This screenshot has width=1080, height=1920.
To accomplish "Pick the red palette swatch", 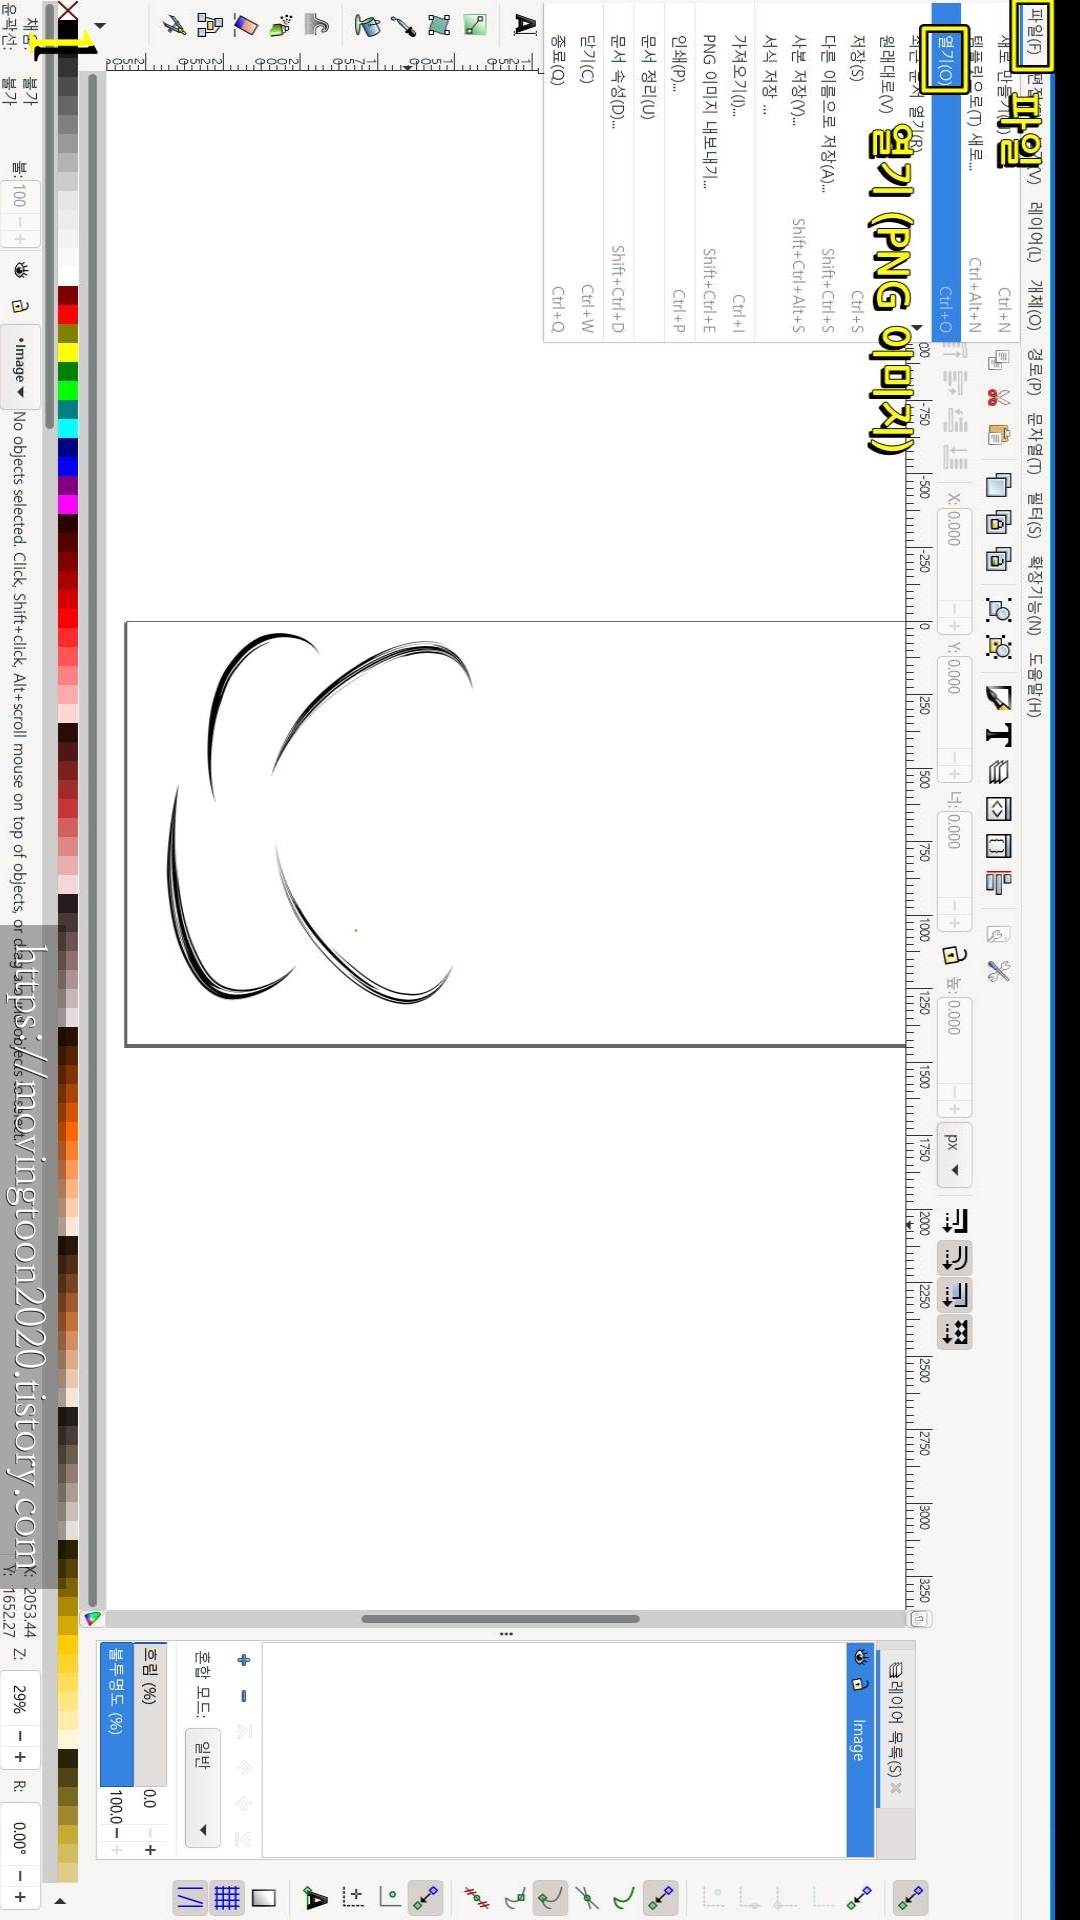I will [x=68, y=315].
